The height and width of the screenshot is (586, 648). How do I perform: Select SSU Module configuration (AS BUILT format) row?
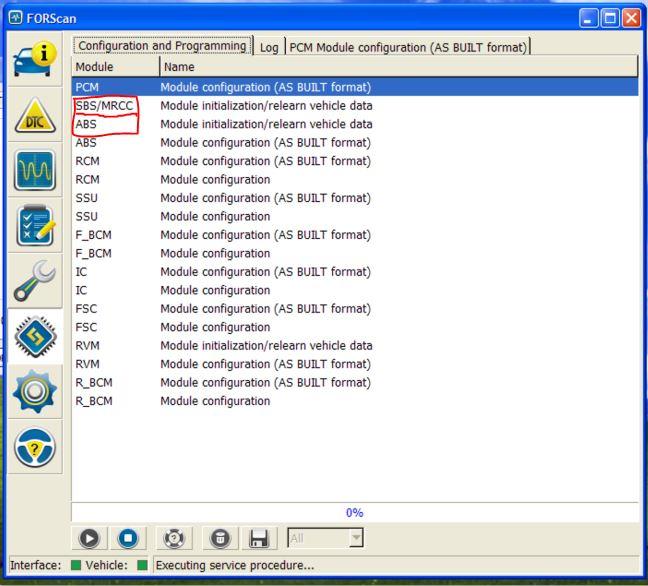click(355, 198)
